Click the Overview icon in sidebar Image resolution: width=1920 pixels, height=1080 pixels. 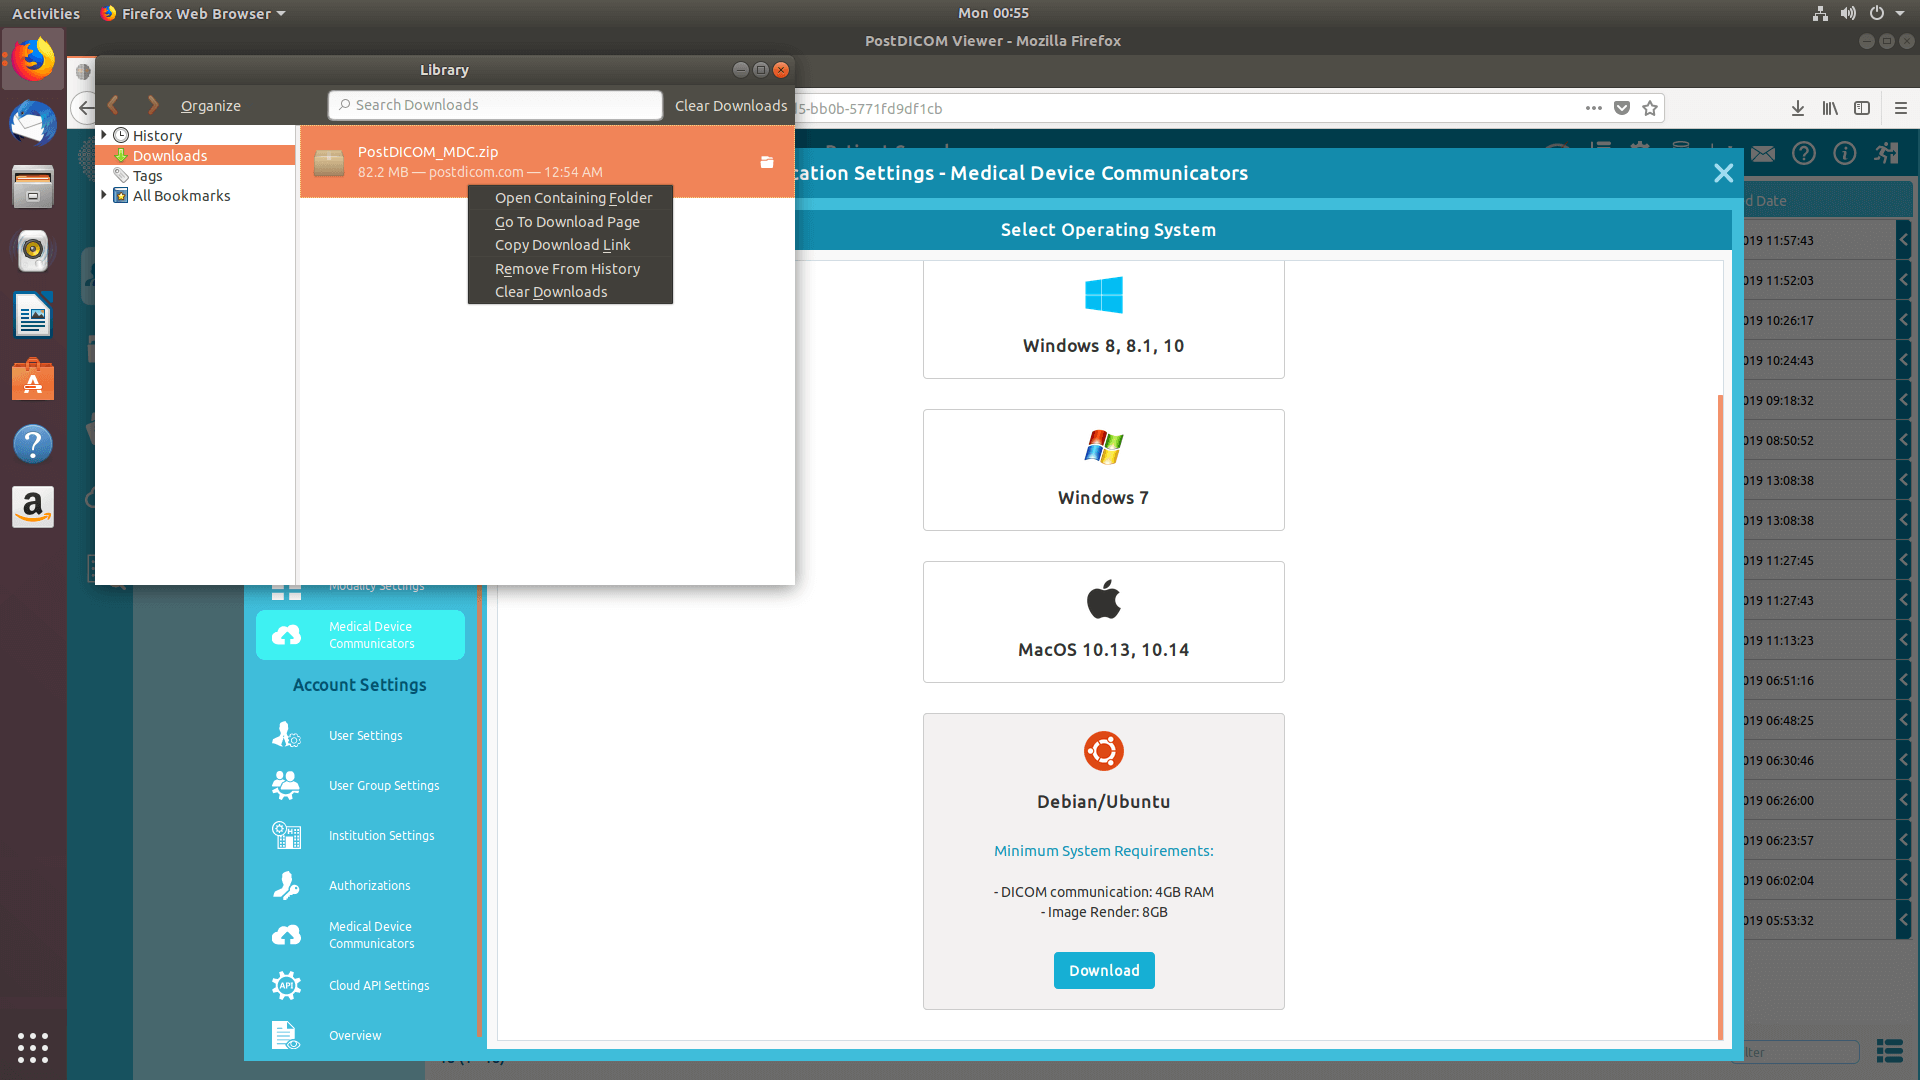(286, 1036)
